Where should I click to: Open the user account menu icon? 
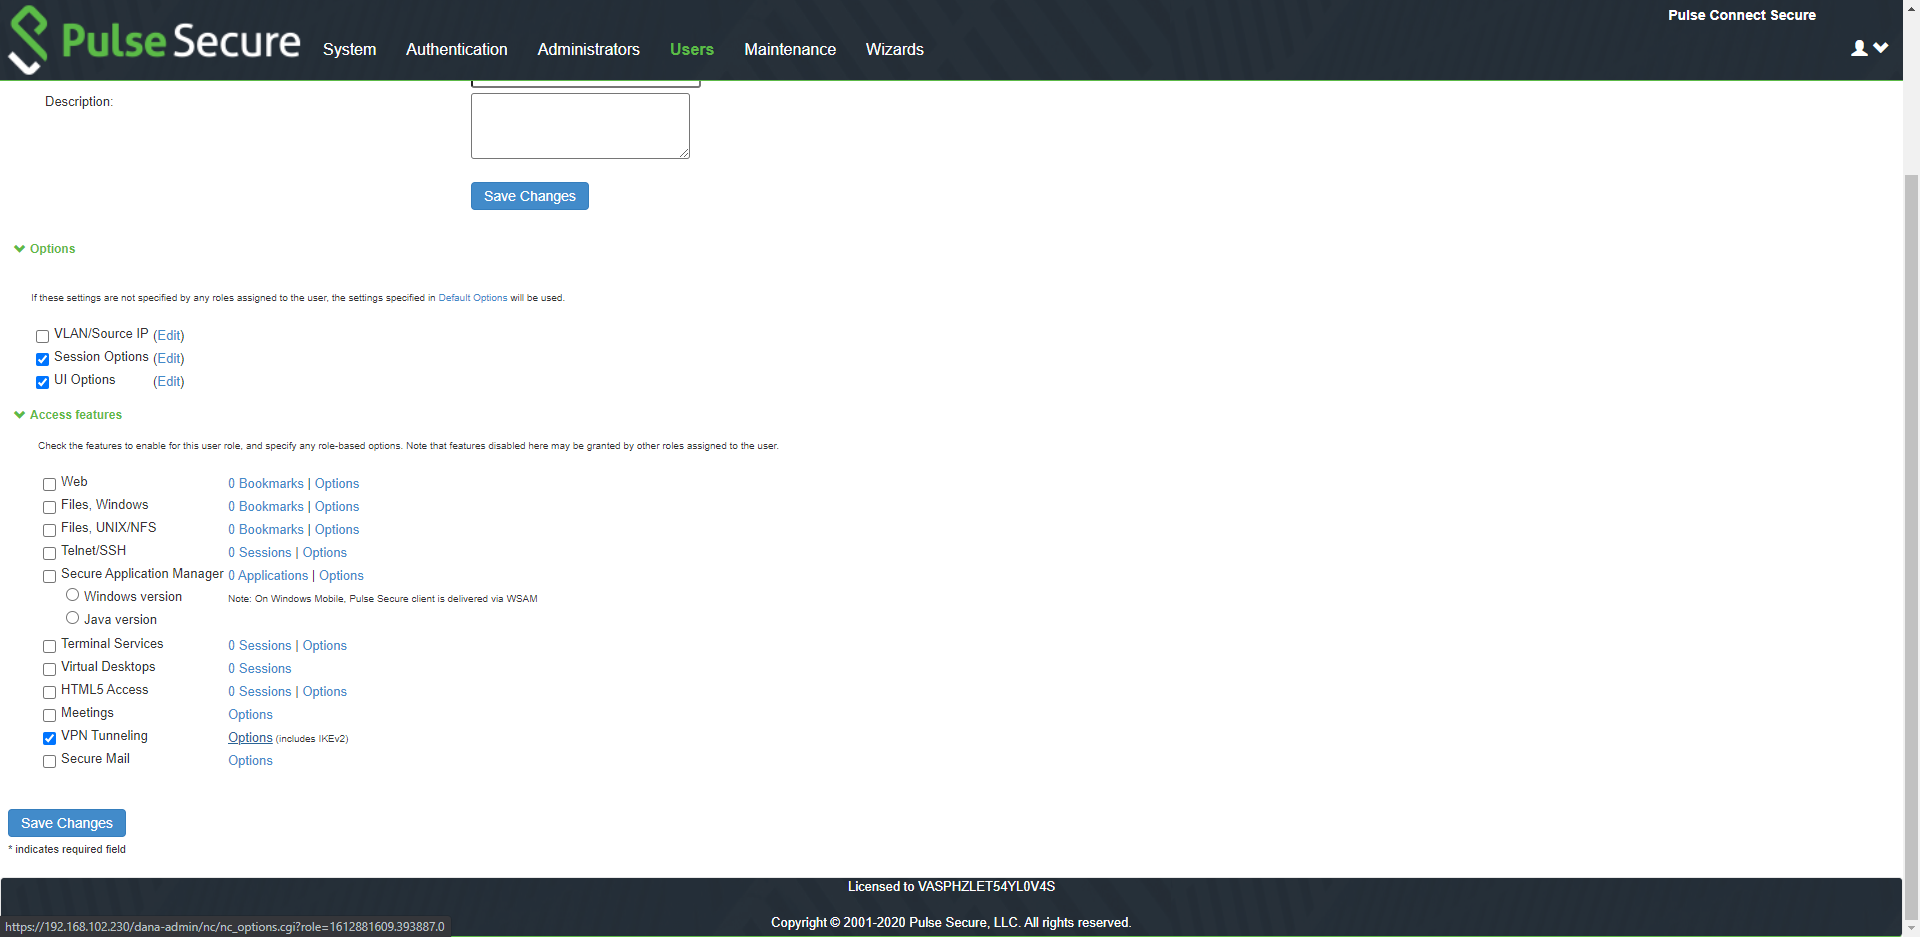pyautogui.click(x=1869, y=48)
